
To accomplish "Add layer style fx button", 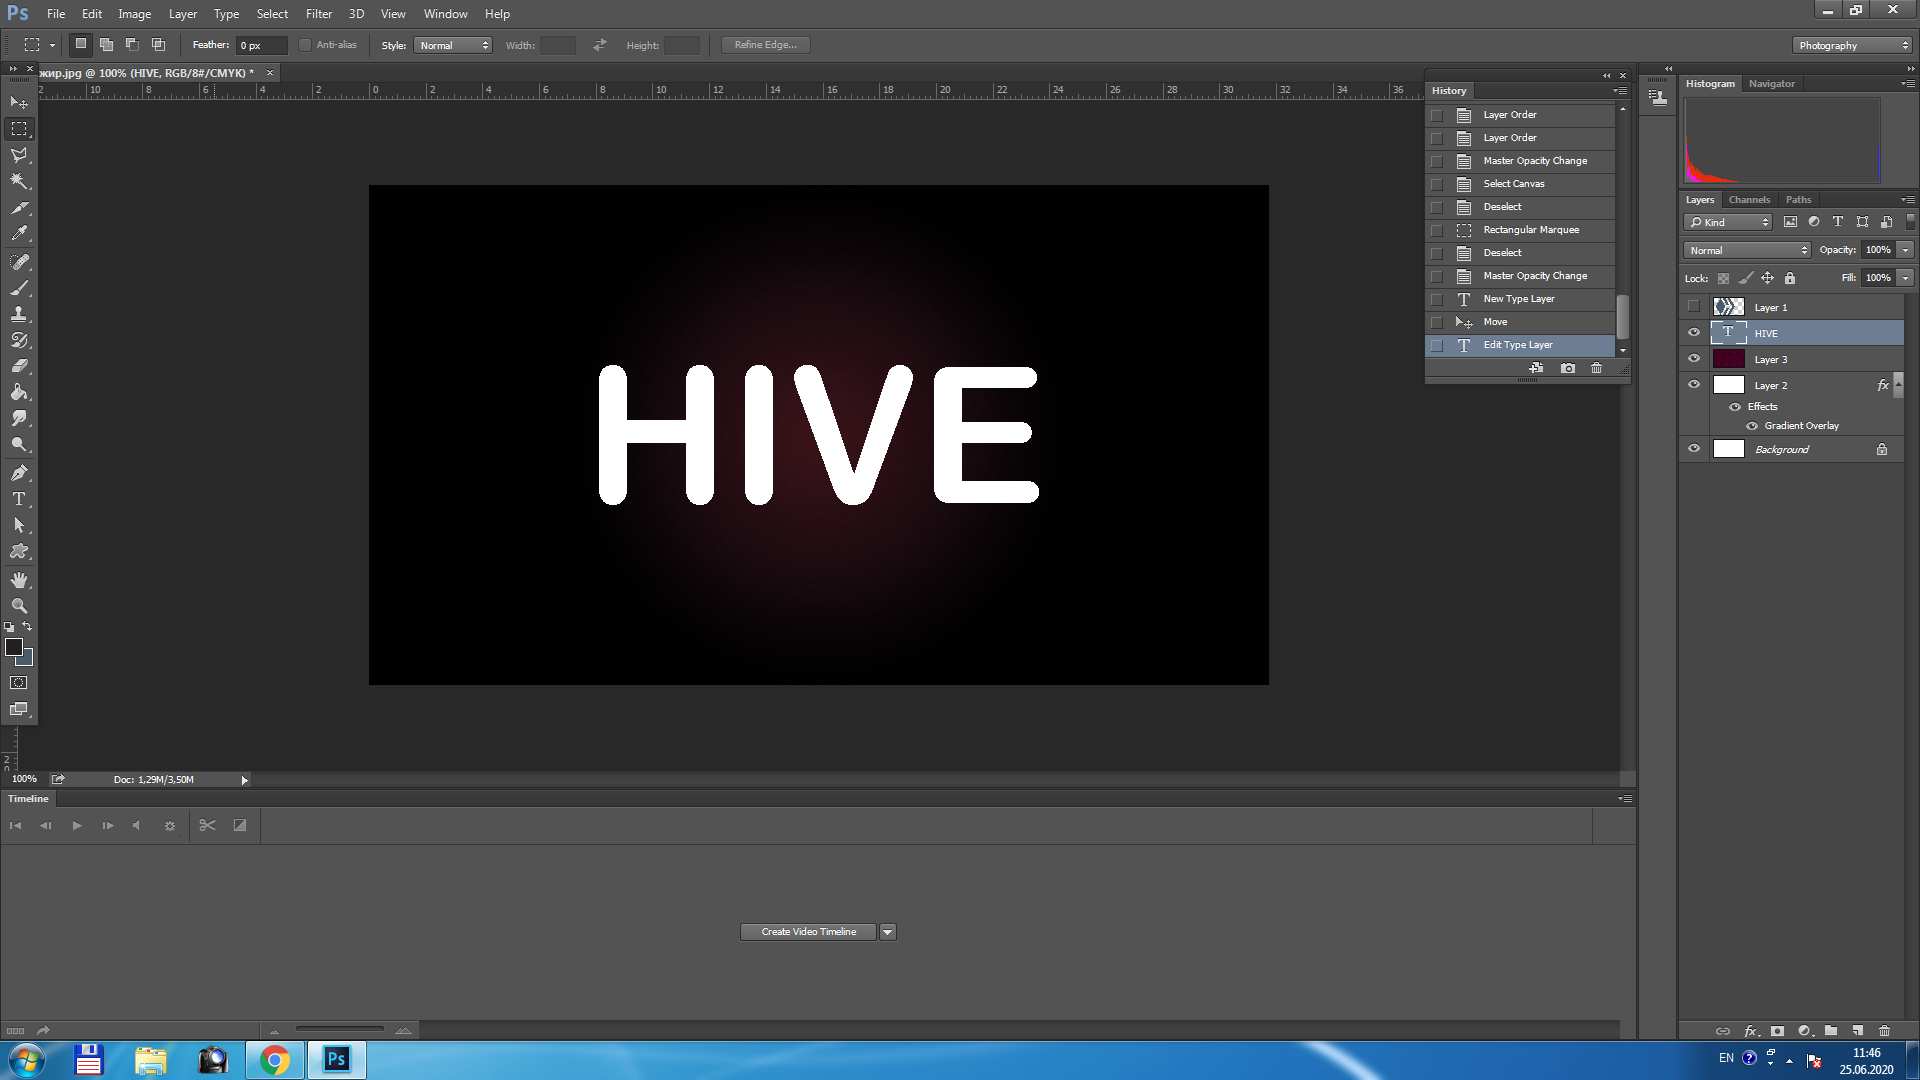I will 1751,1031.
